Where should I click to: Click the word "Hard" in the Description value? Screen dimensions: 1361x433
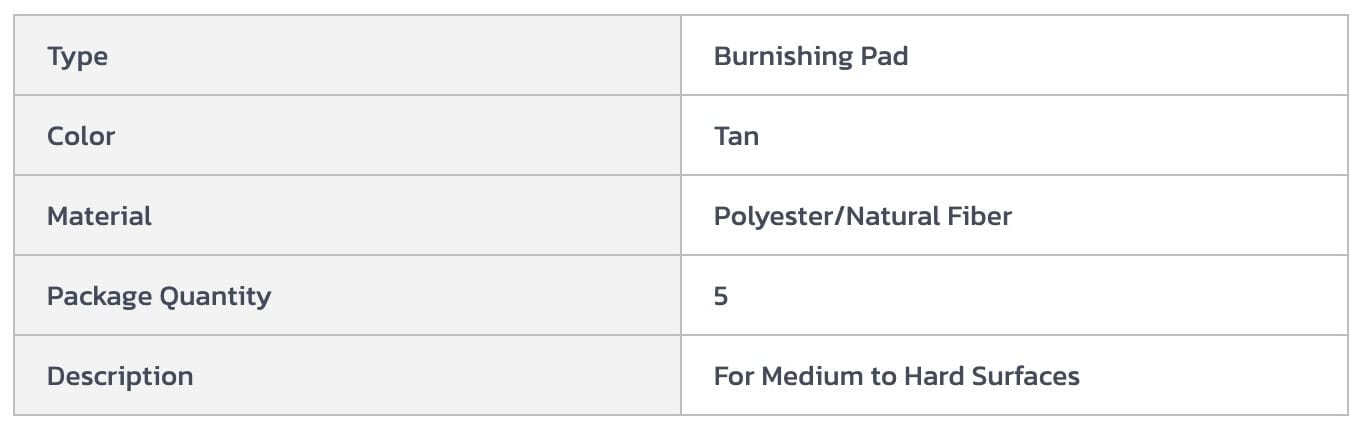coord(934,376)
